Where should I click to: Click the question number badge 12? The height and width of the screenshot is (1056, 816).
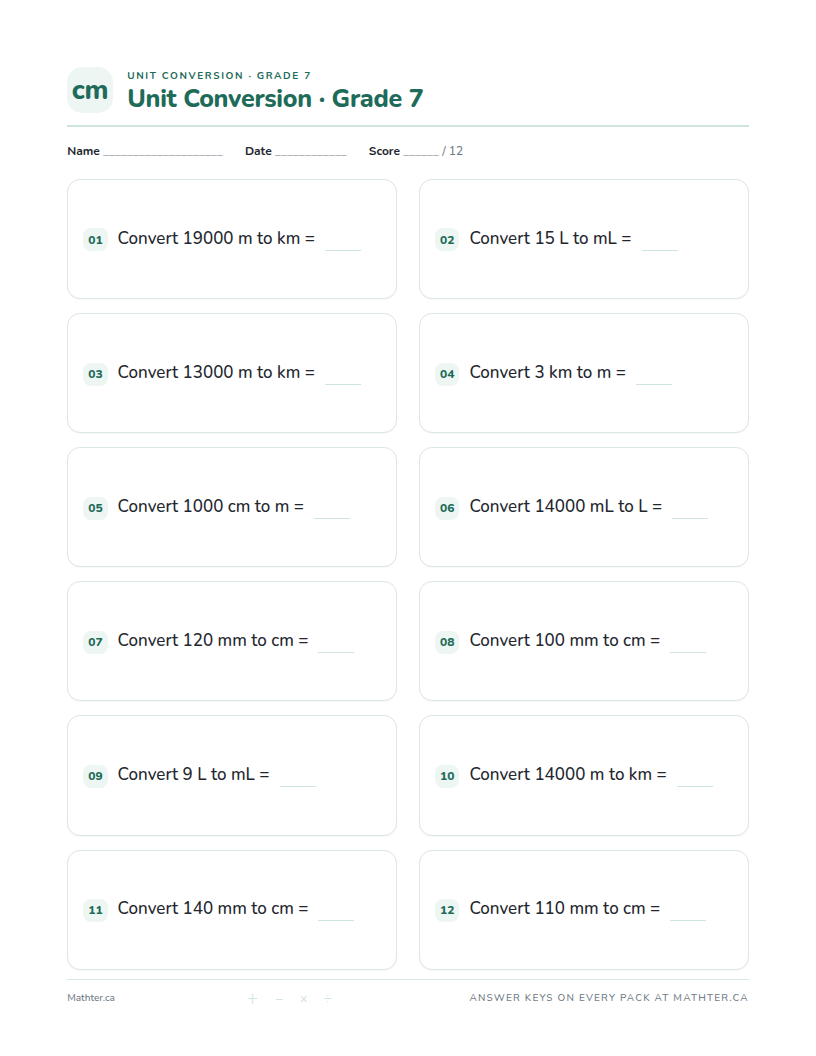click(447, 909)
